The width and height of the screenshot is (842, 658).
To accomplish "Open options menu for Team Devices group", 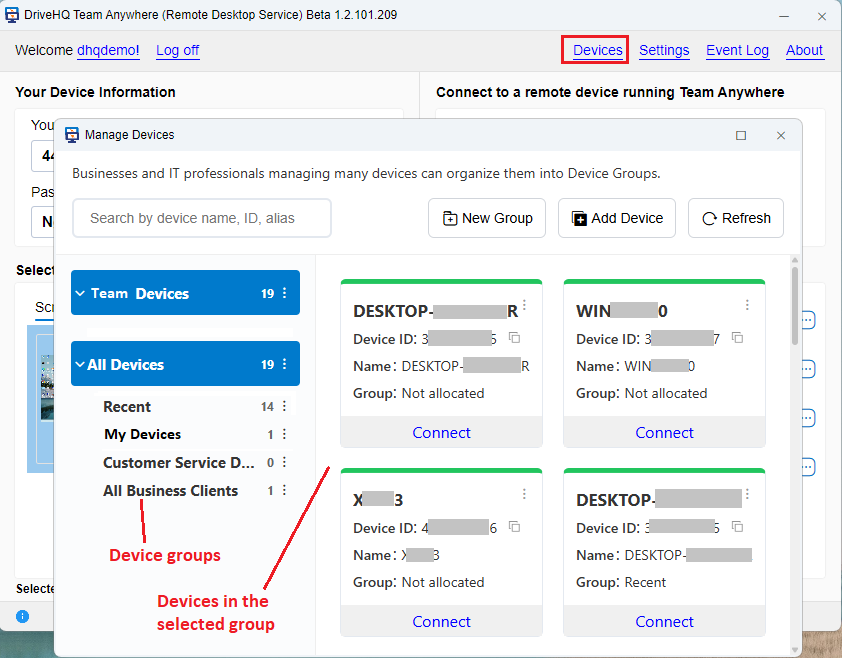I will pos(284,293).
